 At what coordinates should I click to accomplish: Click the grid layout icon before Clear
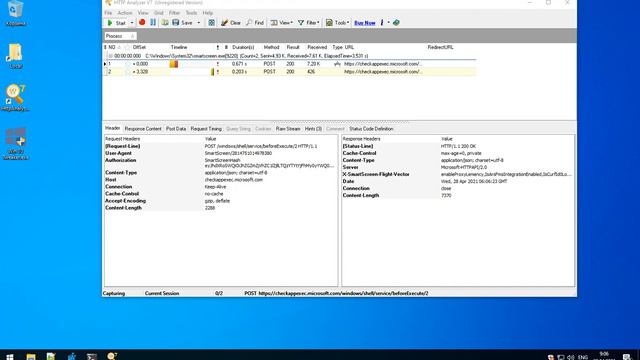click(x=211, y=22)
